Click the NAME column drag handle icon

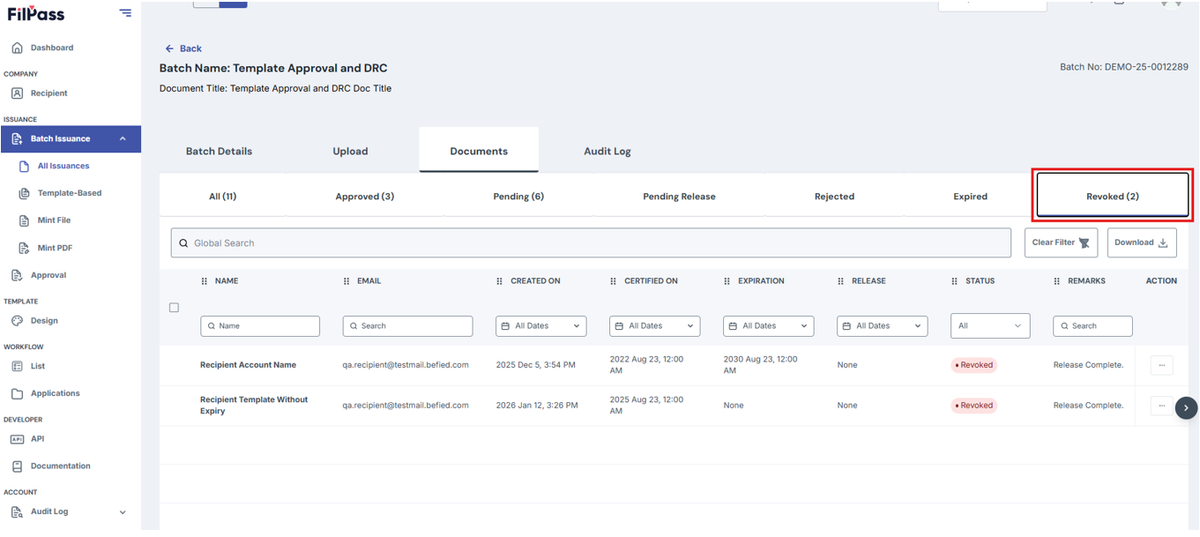coord(205,281)
